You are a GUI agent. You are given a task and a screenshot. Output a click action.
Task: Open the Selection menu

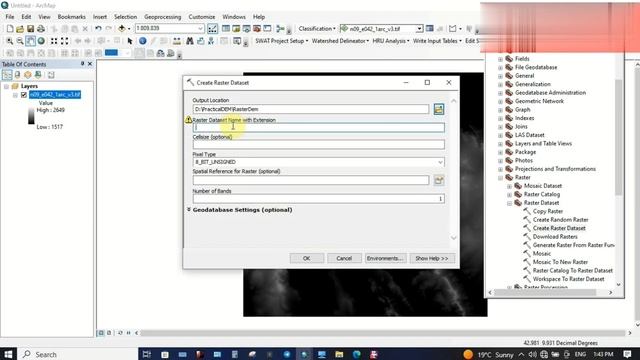(125, 17)
